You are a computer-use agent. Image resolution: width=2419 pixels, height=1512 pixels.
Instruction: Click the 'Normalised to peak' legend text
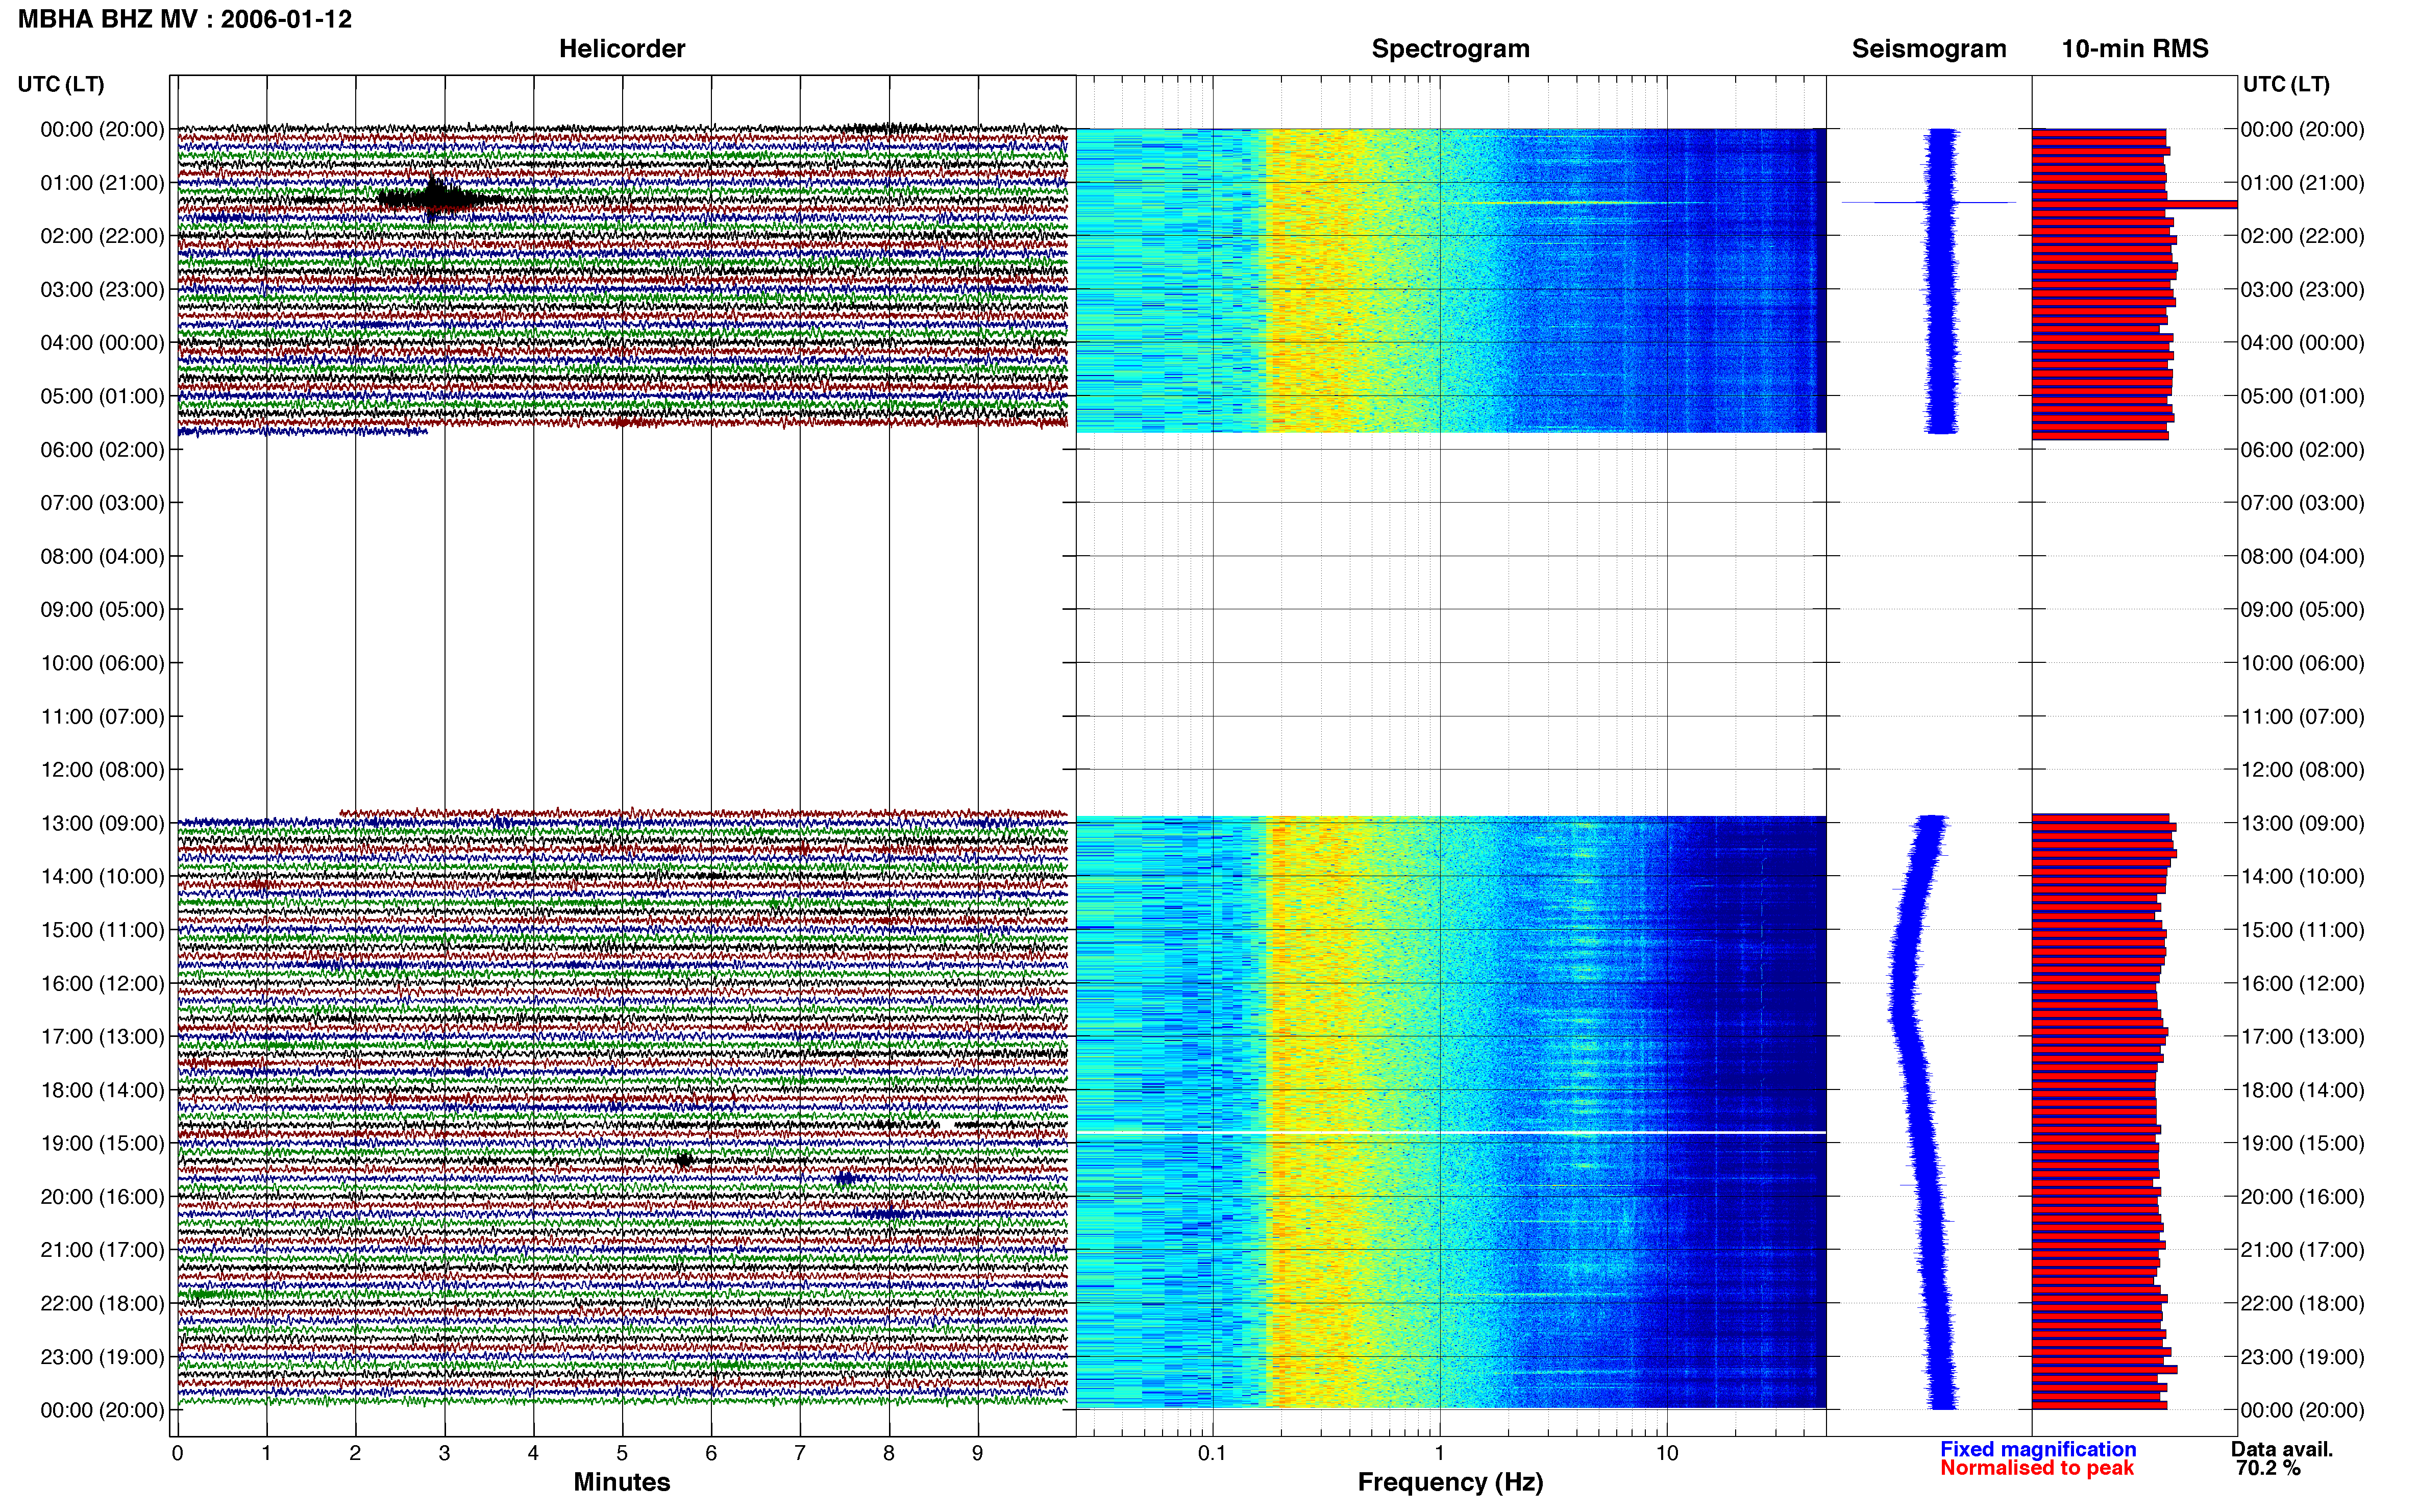(x=2037, y=1468)
